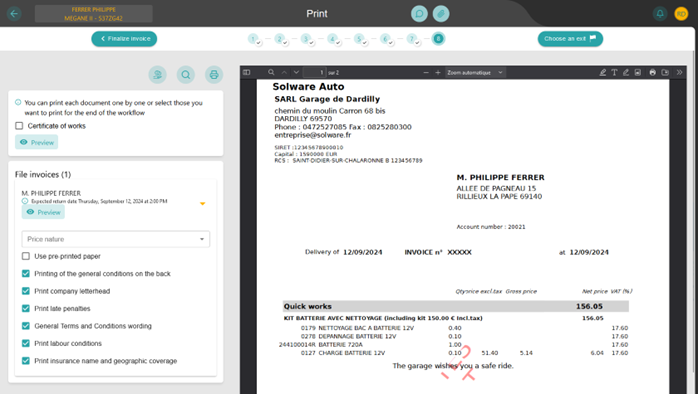
Task: Click the round magnifier search icon
Action: tap(186, 75)
